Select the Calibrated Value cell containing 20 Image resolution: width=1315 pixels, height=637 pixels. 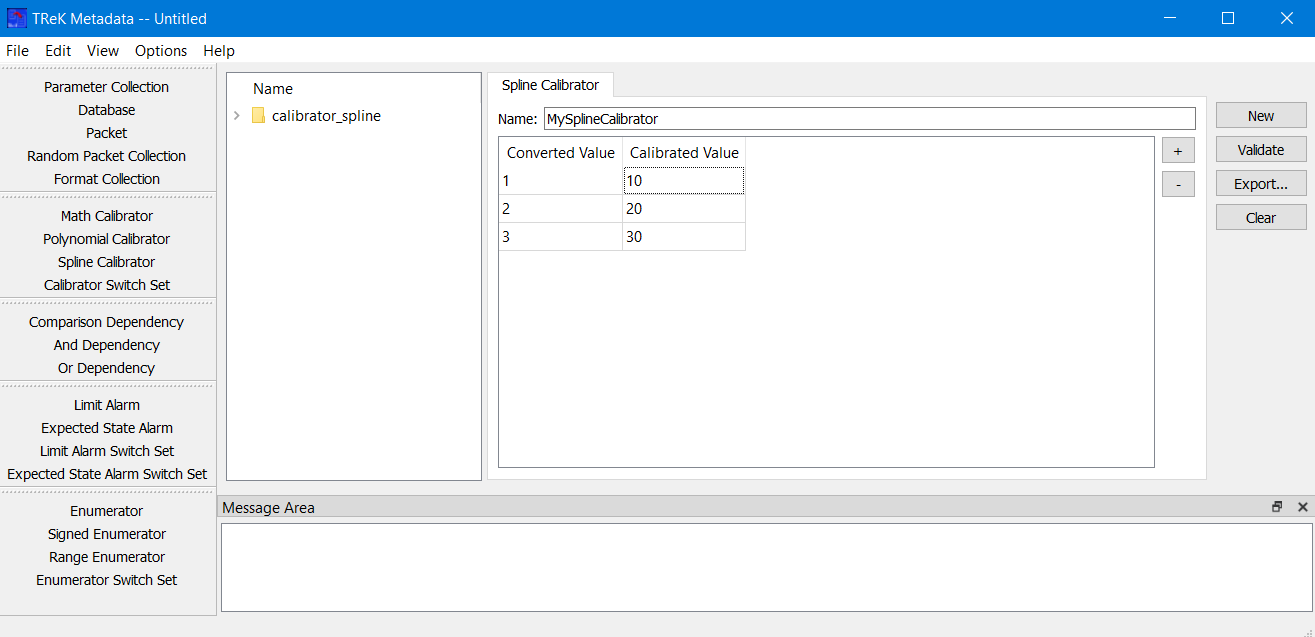coord(683,209)
